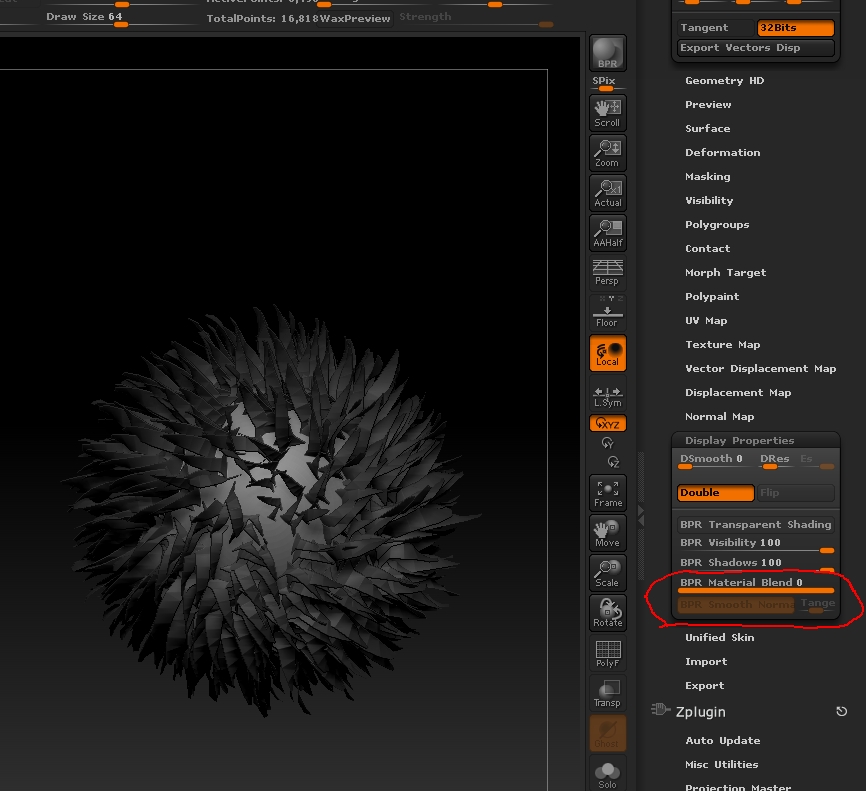866x791 pixels.
Task: Select the Zoom navigation tool
Action: pos(608,153)
